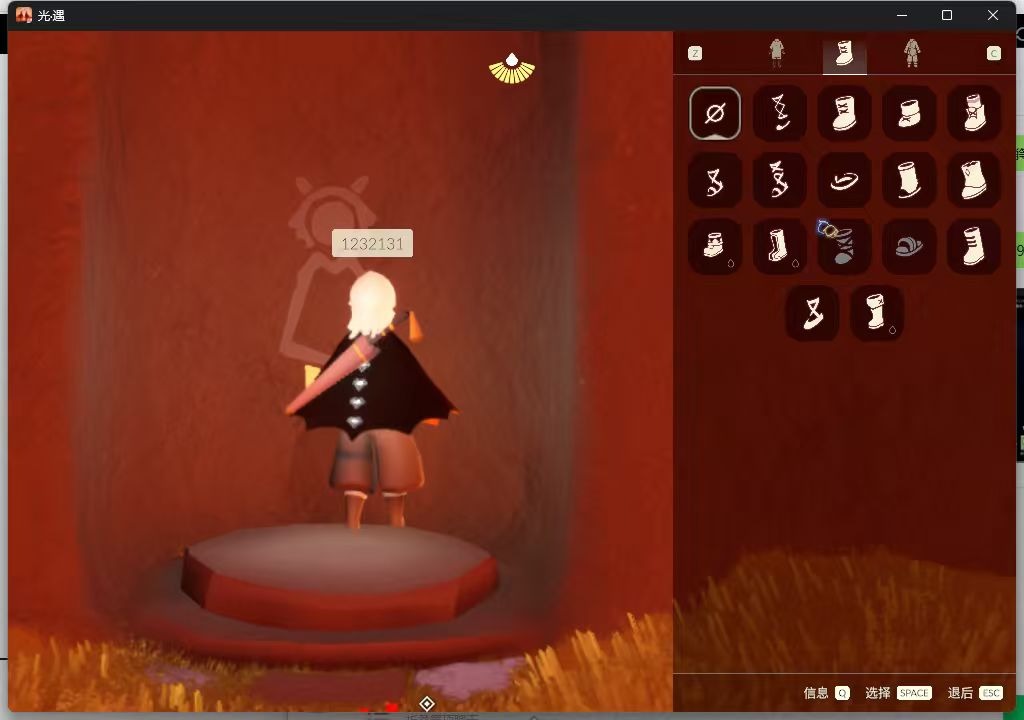This screenshot has height=720, width=1024.
Task: Select the short crown-trim boot with dye drop
Action: (714, 246)
